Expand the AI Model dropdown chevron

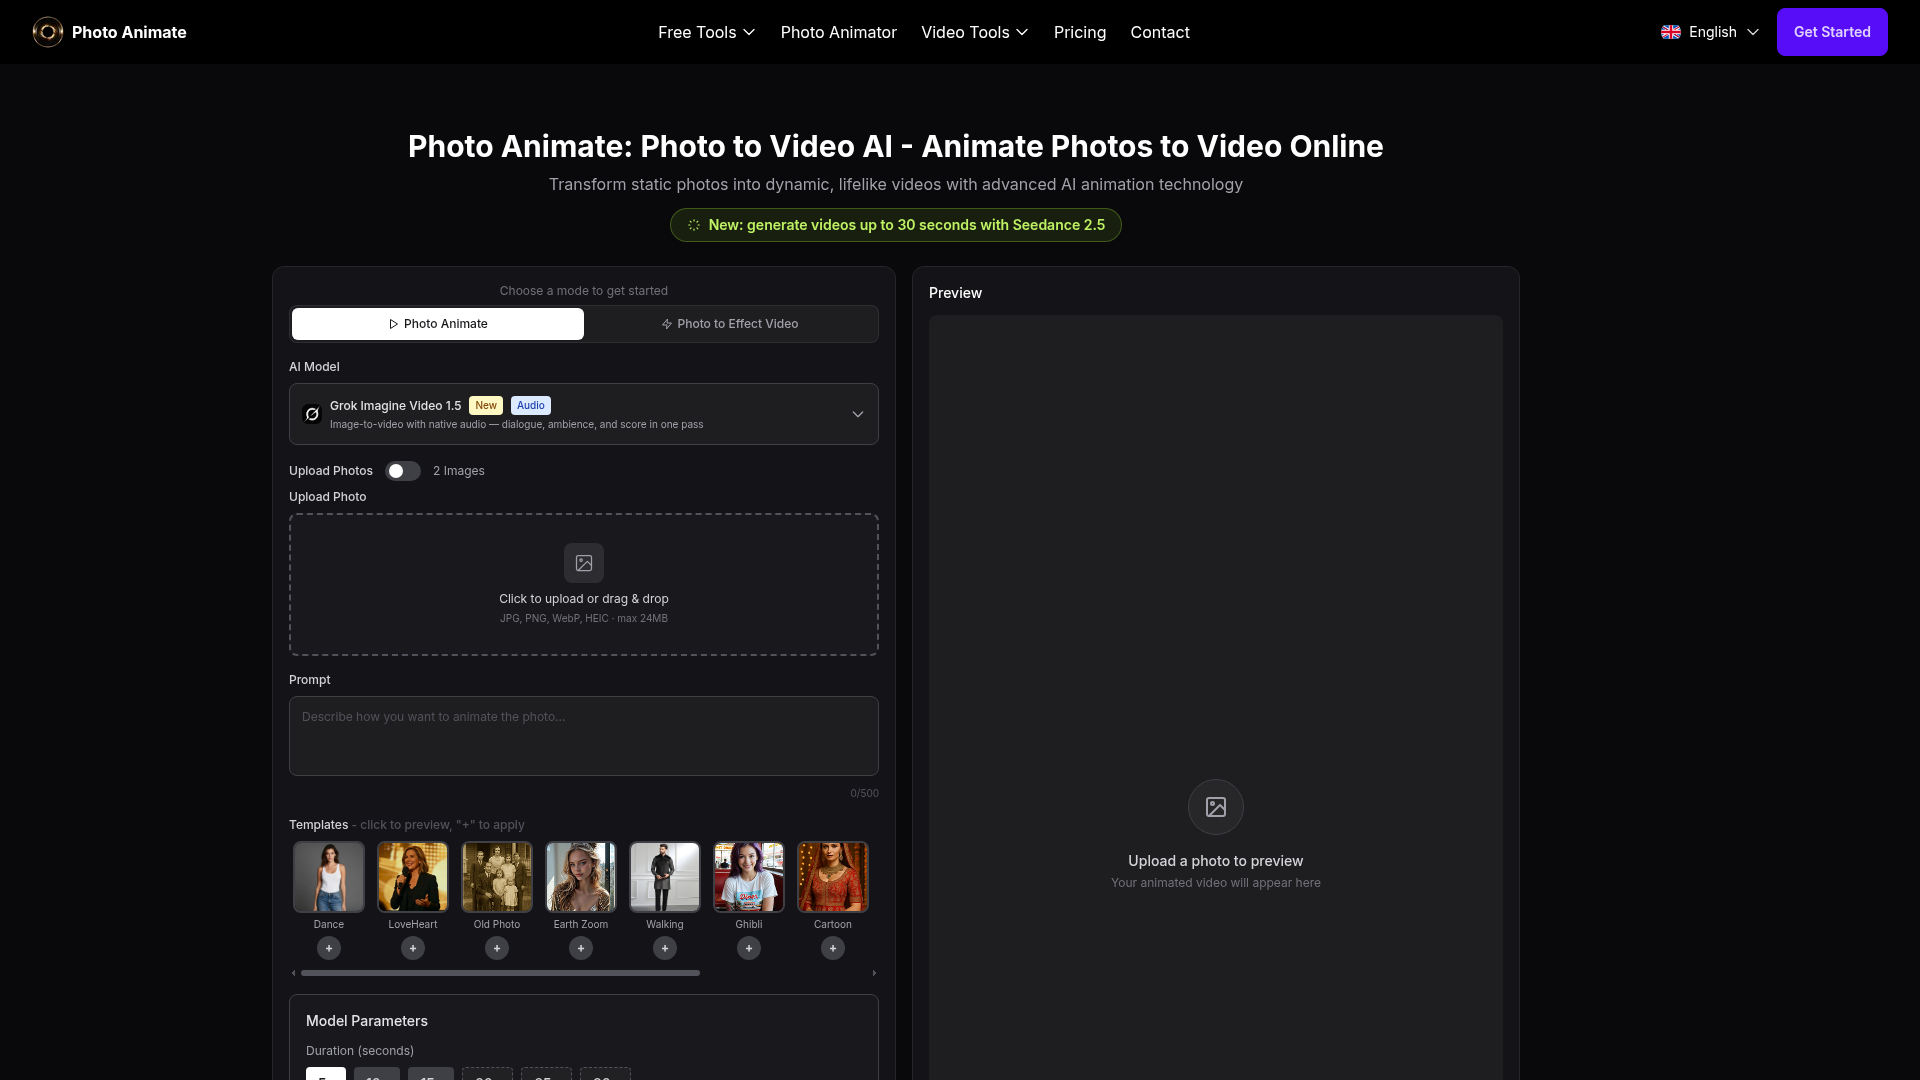tap(858, 414)
